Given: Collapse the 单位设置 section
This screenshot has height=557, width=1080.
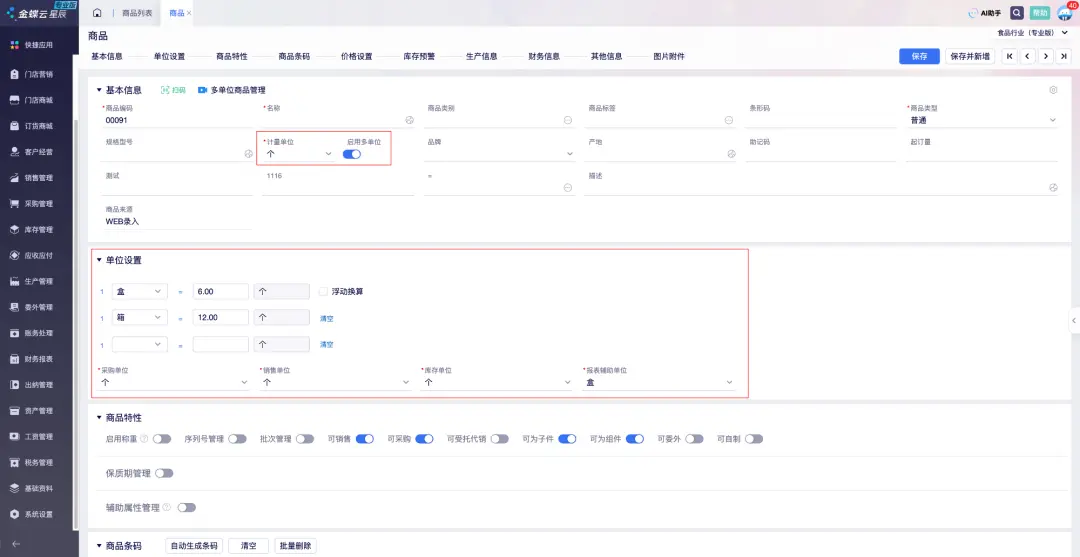Looking at the screenshot, I should [x=98, y=260].
